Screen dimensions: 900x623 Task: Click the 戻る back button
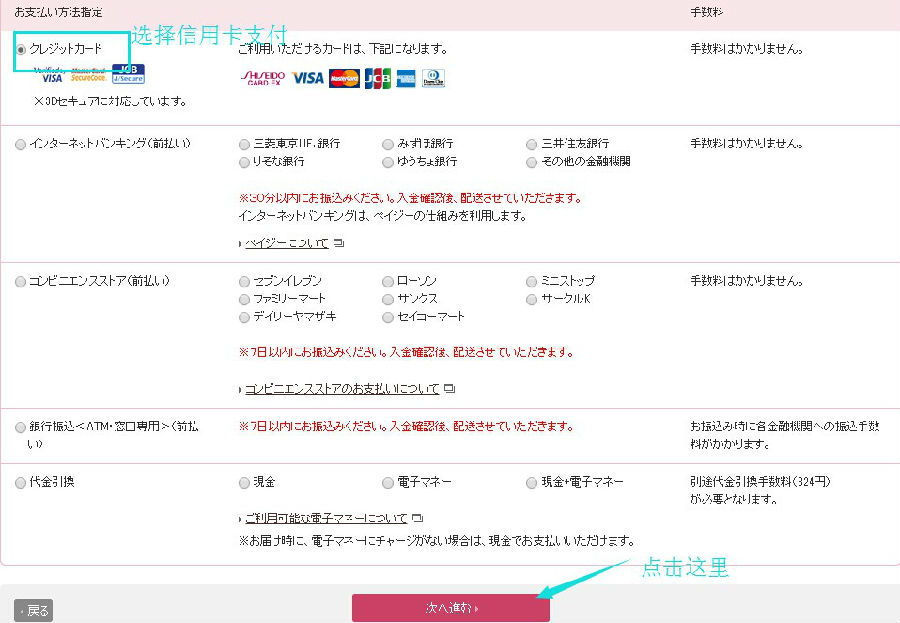pyautogui.click(x=33, y=610)
